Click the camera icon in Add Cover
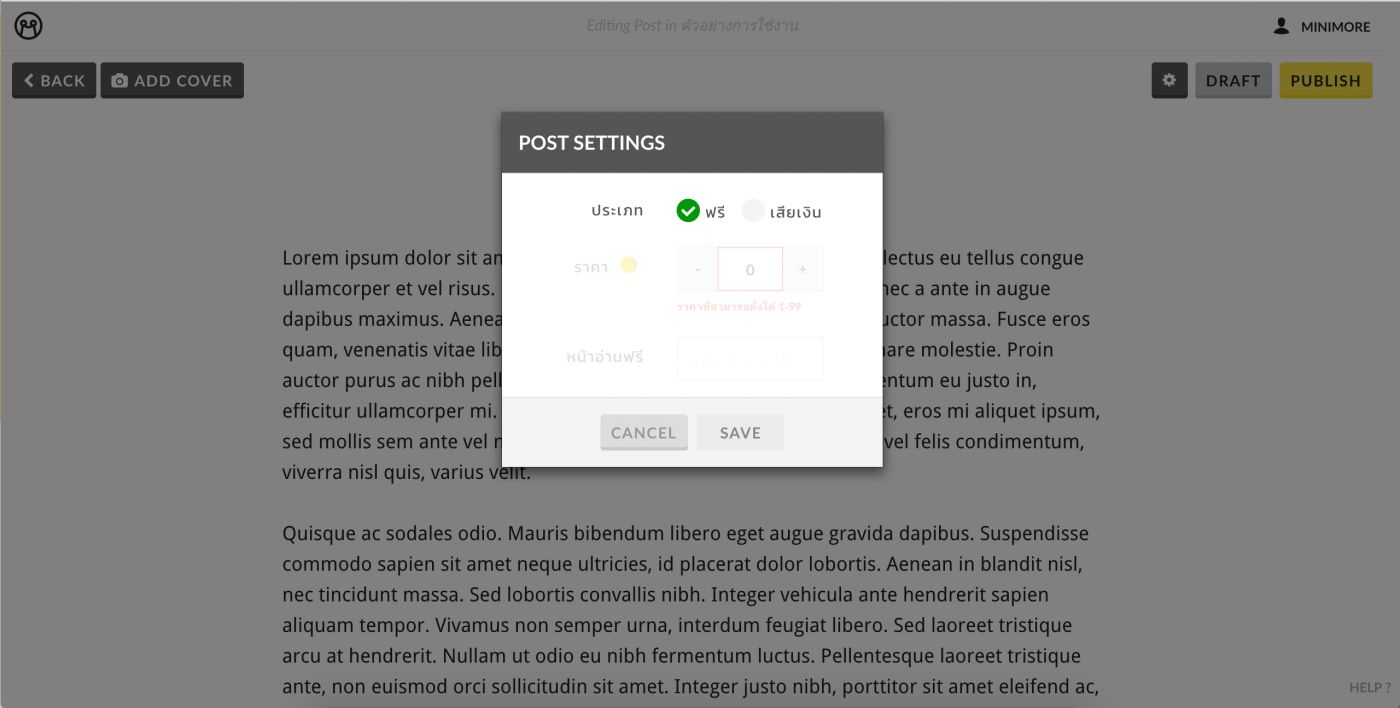This screenshot has width=1400, height=708. pyautogui.click(x=120, y=81)
